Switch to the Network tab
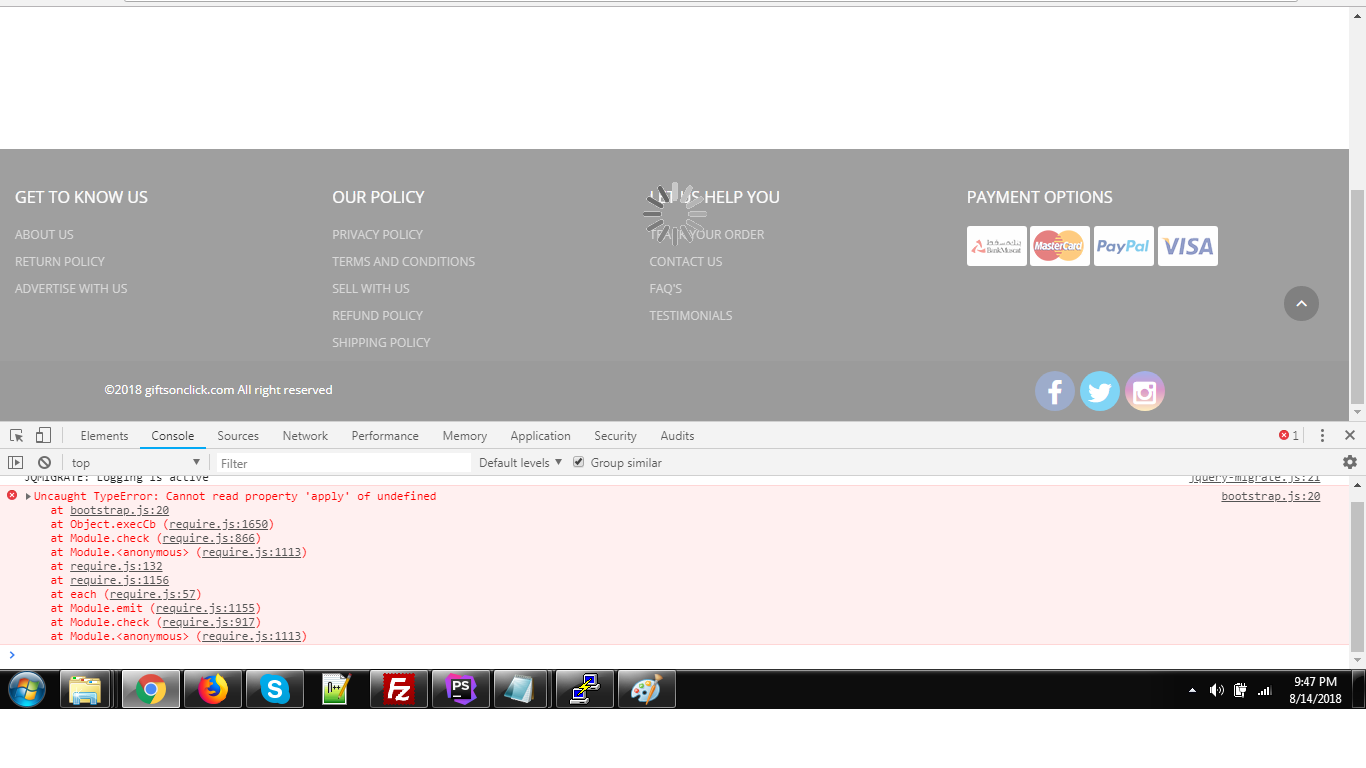The image size is (1366, 768). [305, 436]
